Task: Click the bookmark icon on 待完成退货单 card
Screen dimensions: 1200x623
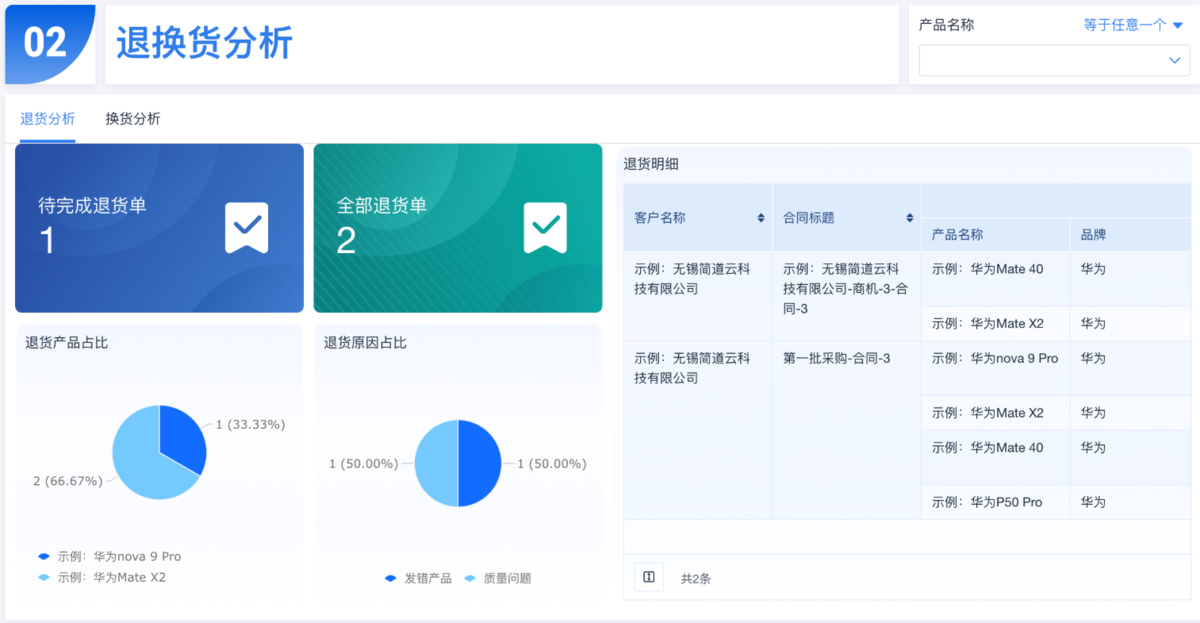Action: click(246, 228)
